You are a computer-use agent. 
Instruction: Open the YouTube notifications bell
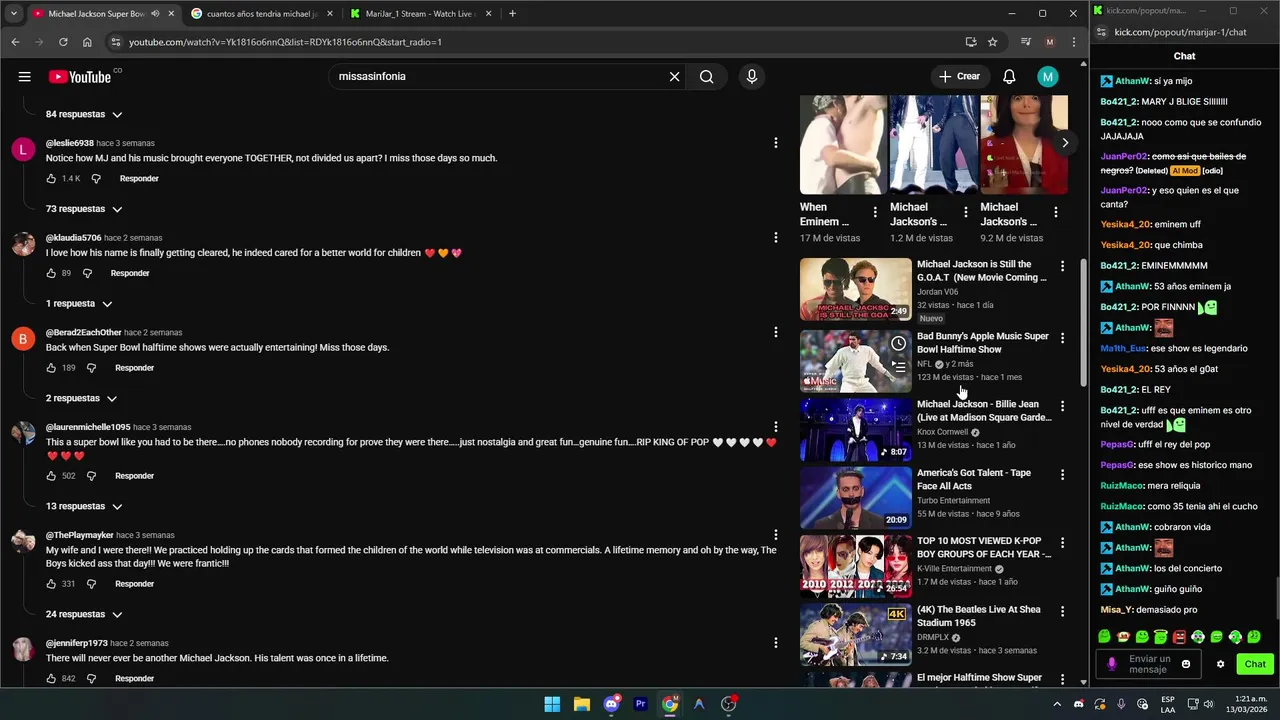pyautogui.click(x=1009, y=76)
